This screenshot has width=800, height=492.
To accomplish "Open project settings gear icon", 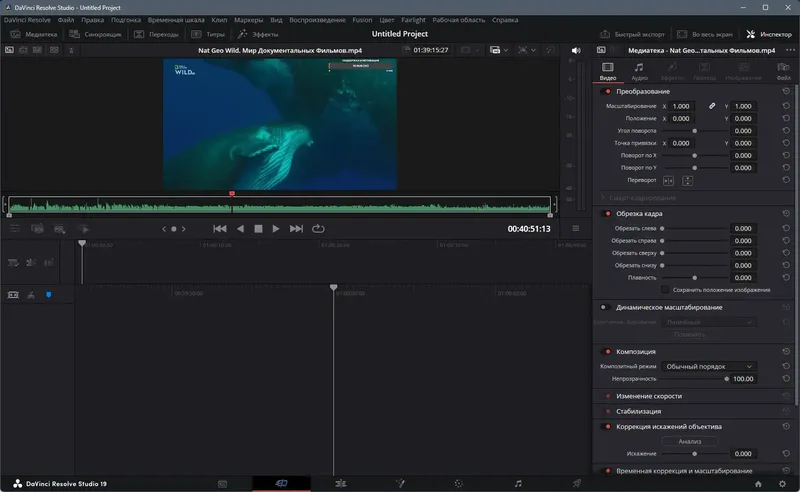I will click(782, 484).
